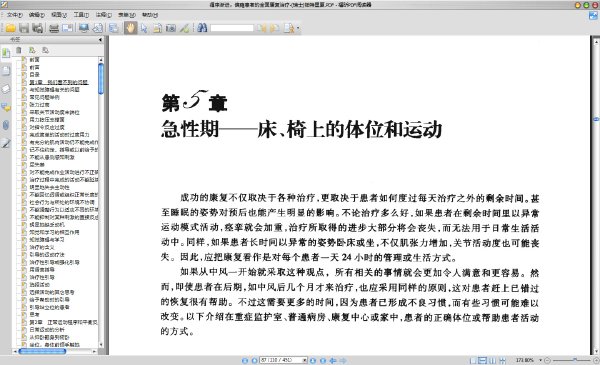Viewport: 600px width, 365px height.
Task: Click the monitor full screen icon
Action: pyautogui.click(x=83, y=28)
